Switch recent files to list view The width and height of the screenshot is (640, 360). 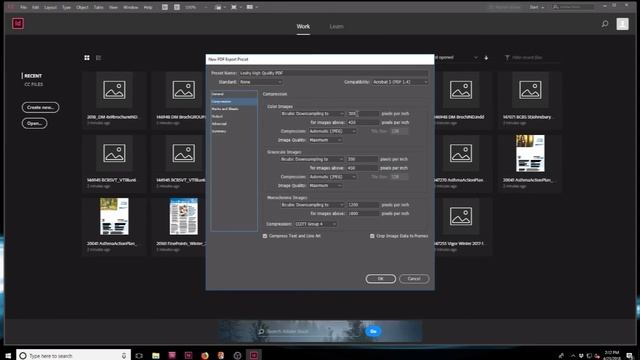click(x=98, y=58)
